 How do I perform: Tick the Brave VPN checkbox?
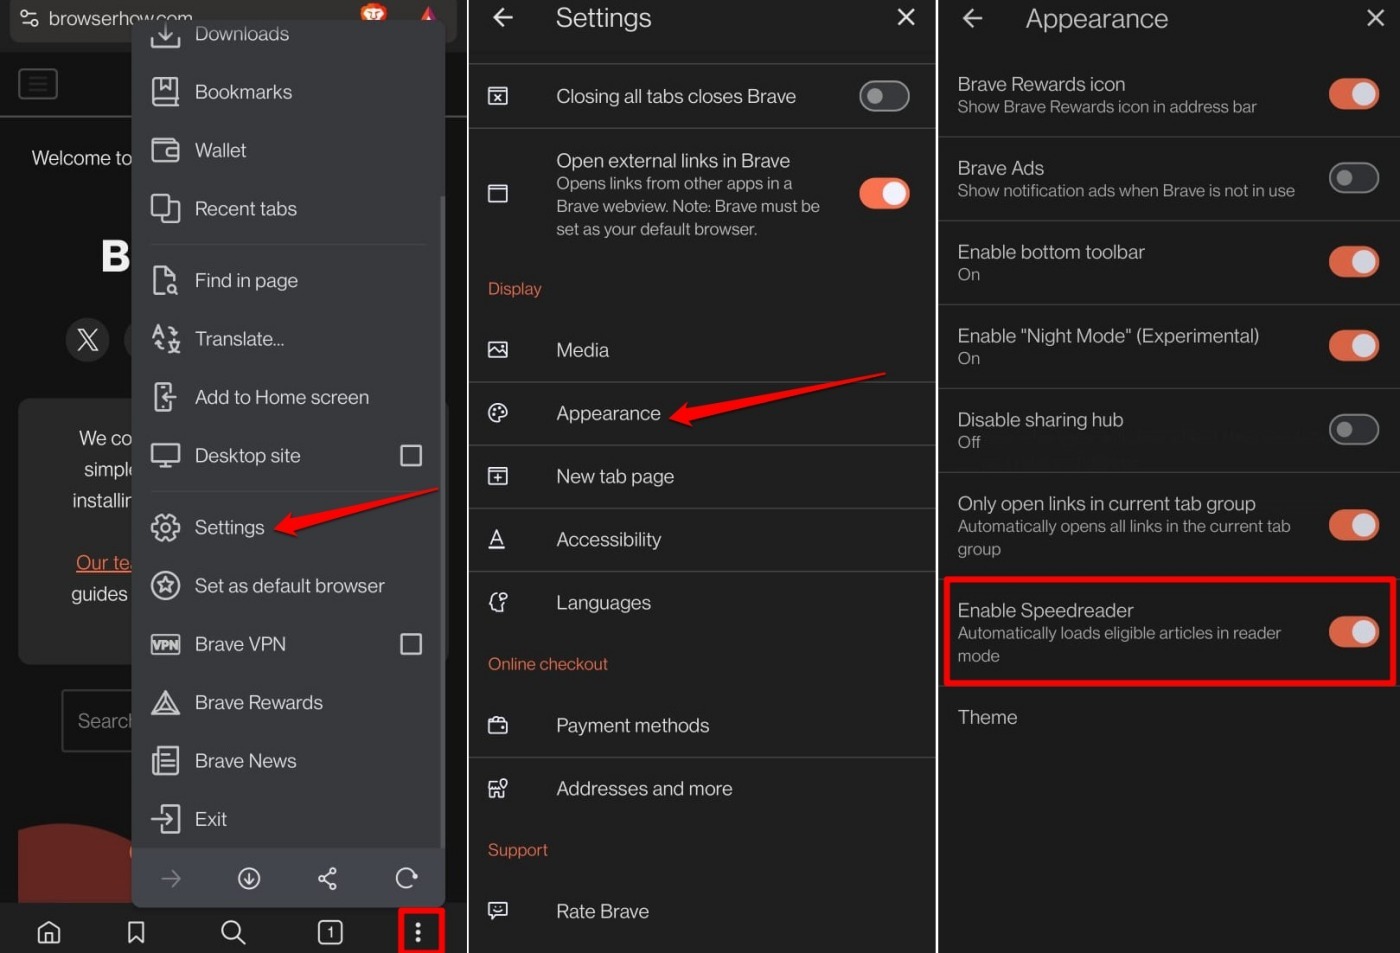[x=411, y=644]
